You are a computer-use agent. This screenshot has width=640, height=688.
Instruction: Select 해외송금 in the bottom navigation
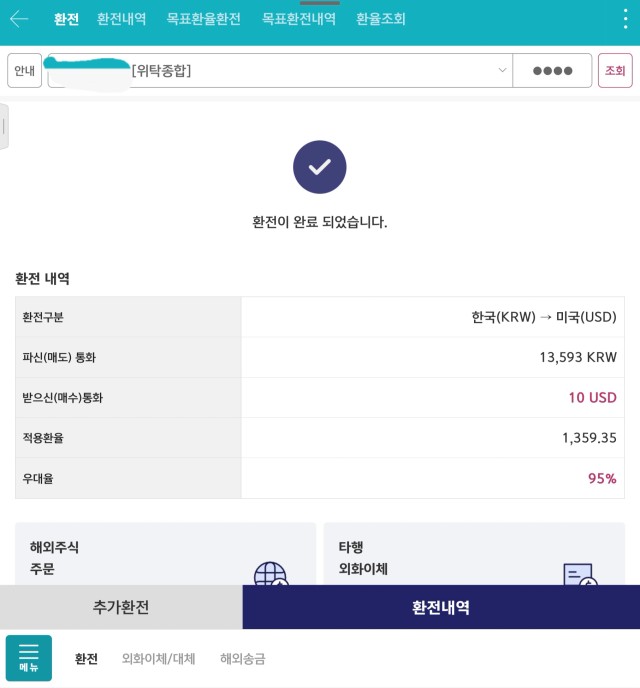(x=243, y=659)
